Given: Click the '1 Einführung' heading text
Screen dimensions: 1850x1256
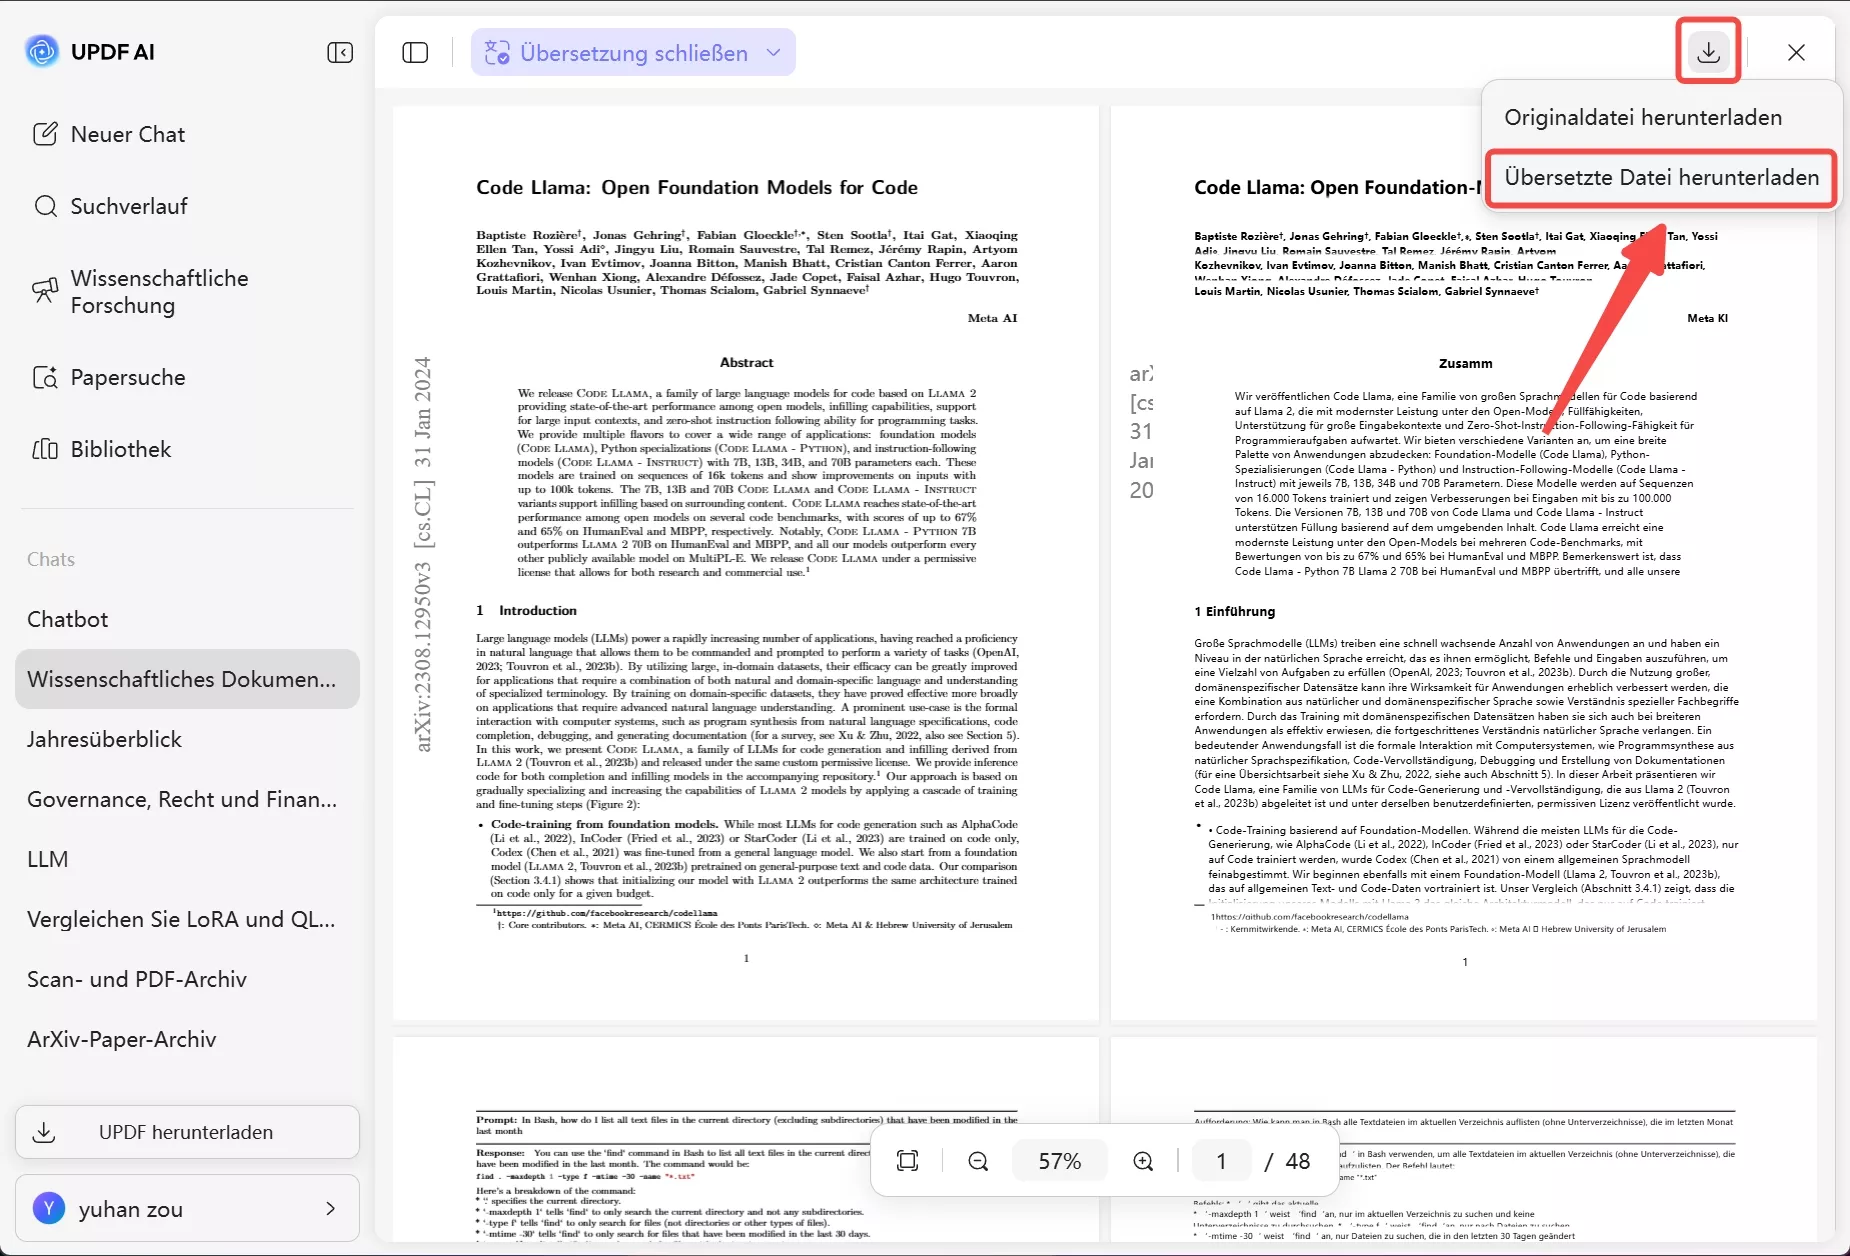Looking at the screenshot, I should [x=1234, y=611].
